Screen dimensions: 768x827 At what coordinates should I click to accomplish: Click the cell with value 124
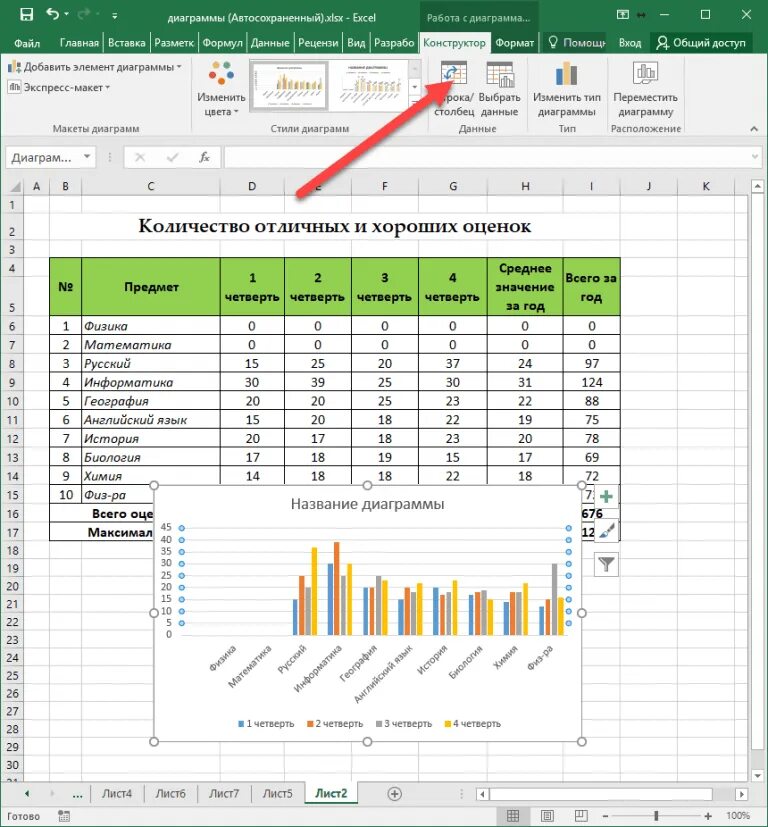[x=591, y=382]
